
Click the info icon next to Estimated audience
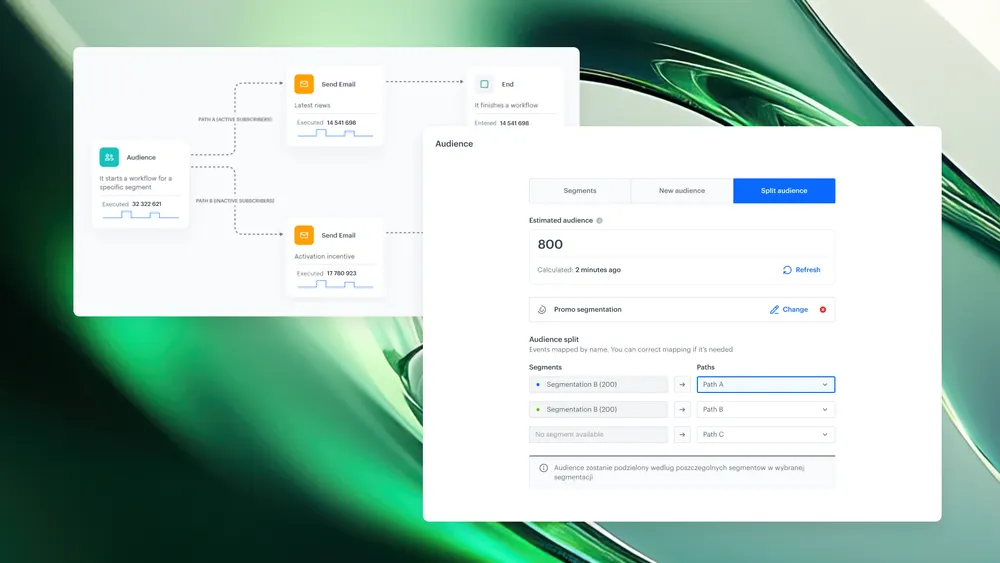pos(599,221)
